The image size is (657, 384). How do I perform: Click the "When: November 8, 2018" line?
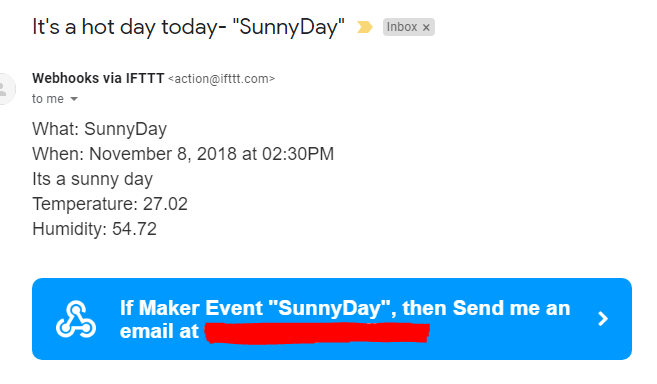click(183, 154)
